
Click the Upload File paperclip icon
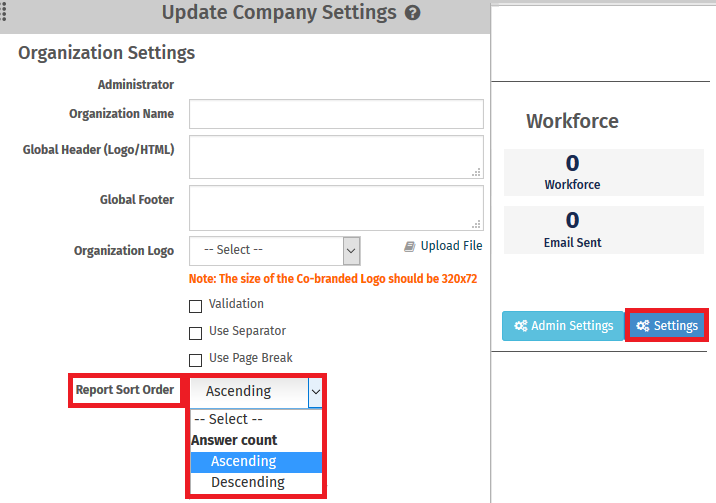pos(410,246)
